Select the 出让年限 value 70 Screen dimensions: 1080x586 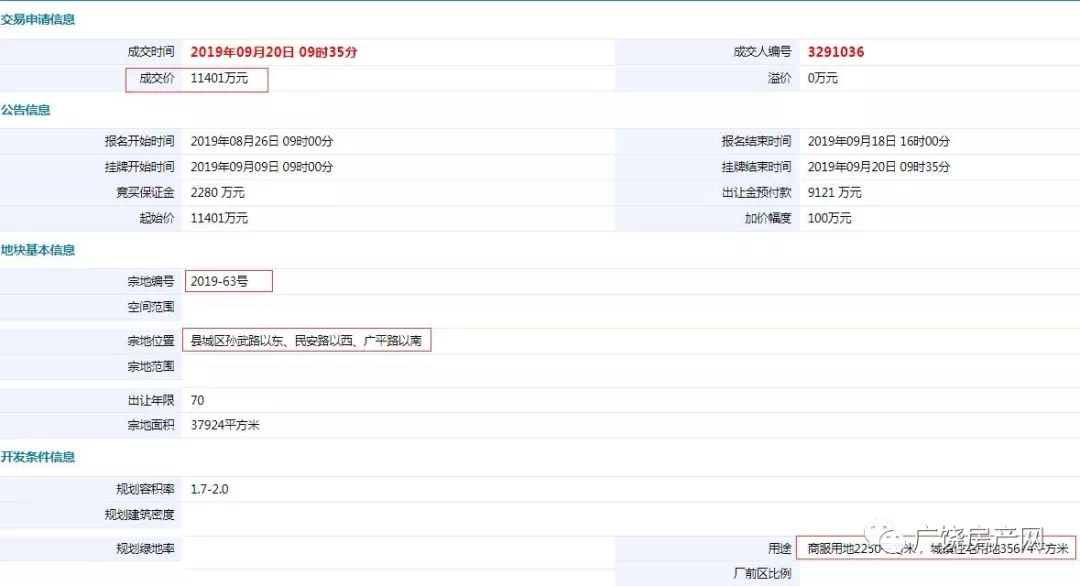(x=197, y=400)
